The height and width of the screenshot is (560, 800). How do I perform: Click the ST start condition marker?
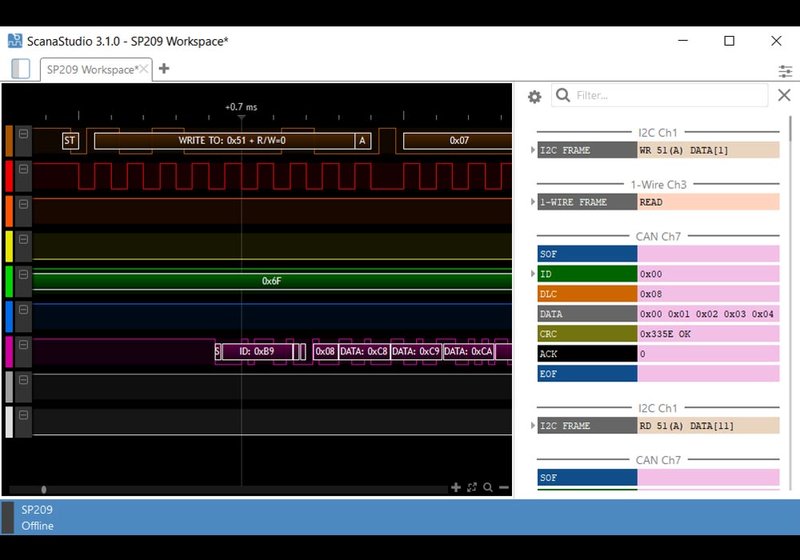[x=70, y=141]
